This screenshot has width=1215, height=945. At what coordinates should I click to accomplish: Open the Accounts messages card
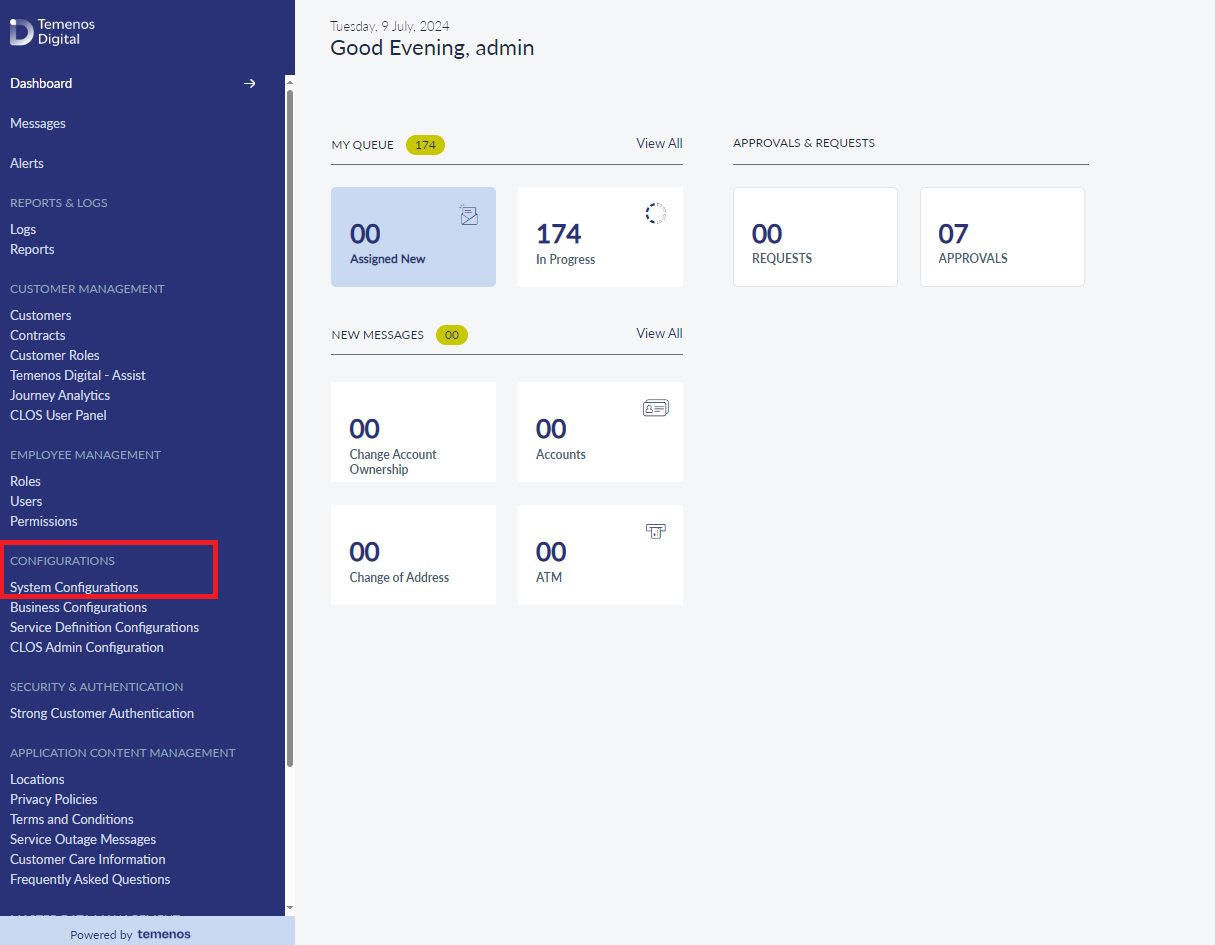click(600, 432)
